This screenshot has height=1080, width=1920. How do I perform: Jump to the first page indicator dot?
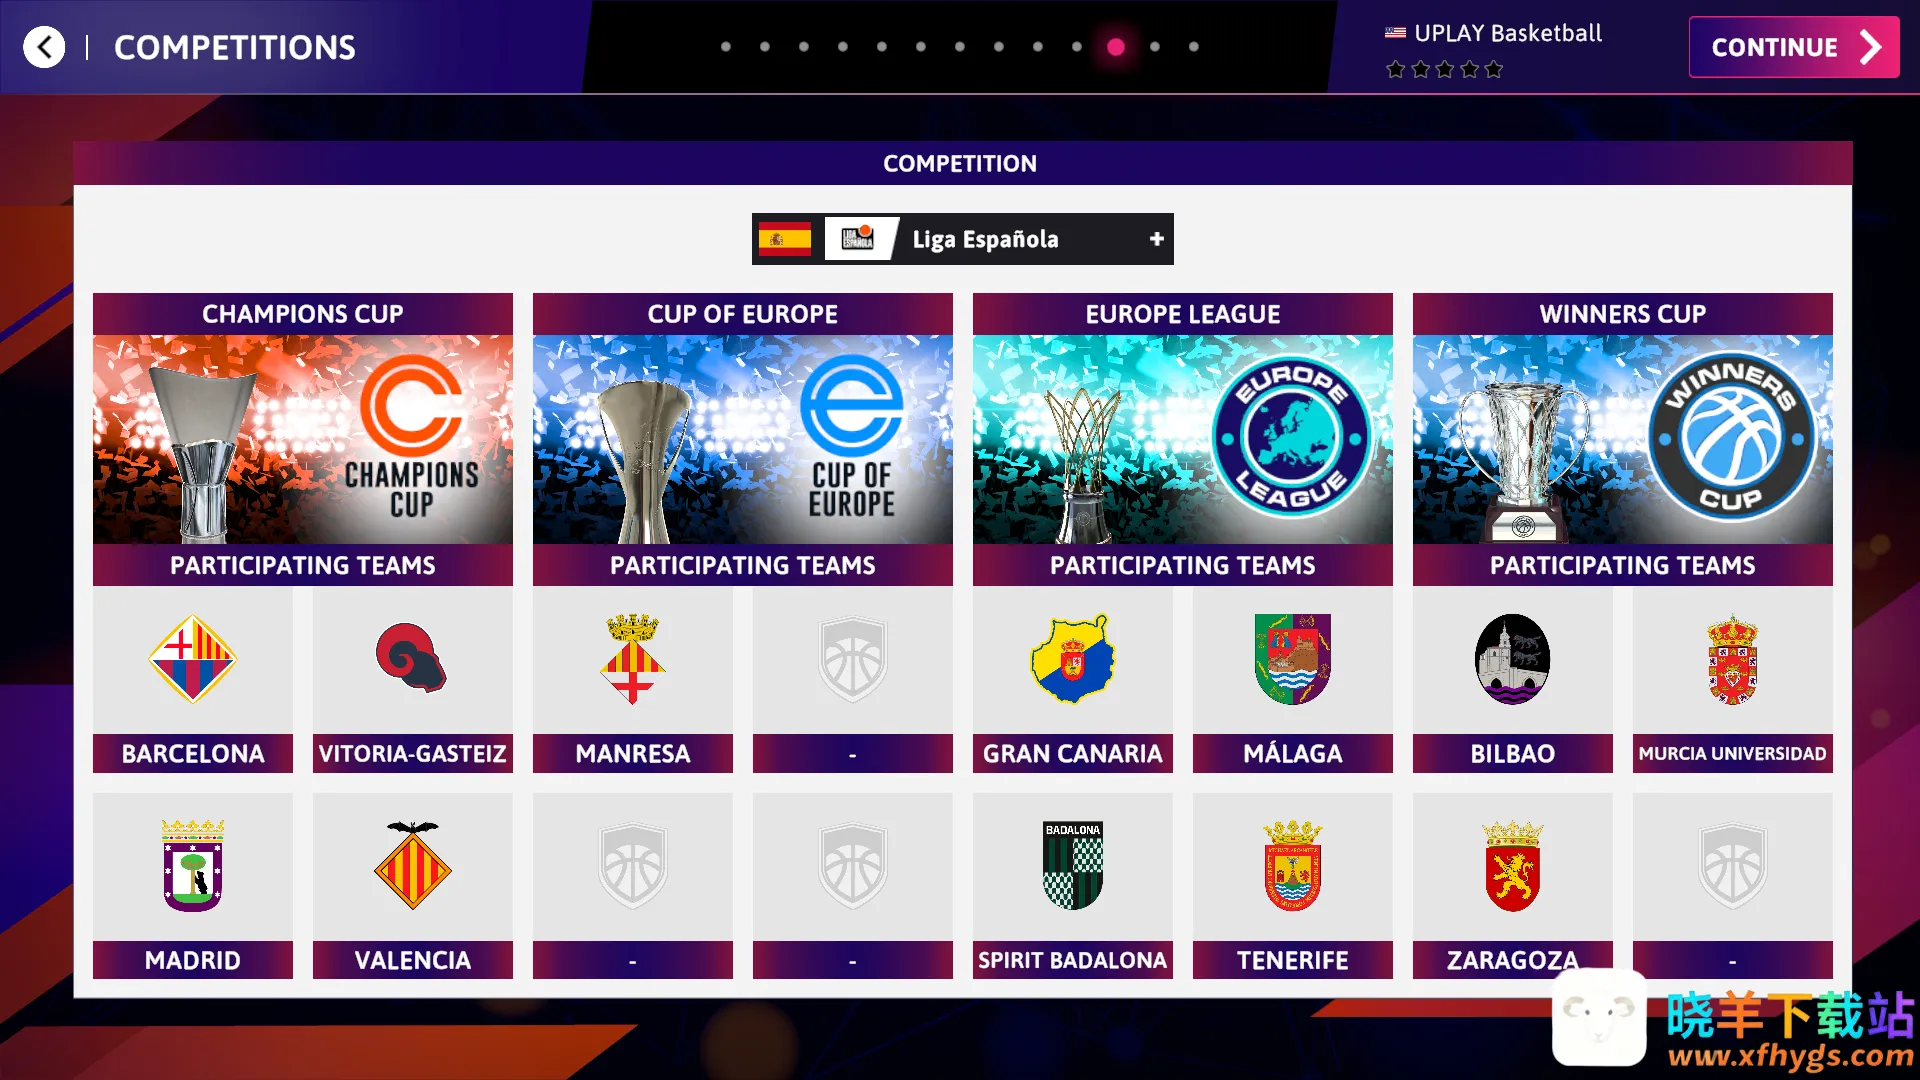[726, 47]
